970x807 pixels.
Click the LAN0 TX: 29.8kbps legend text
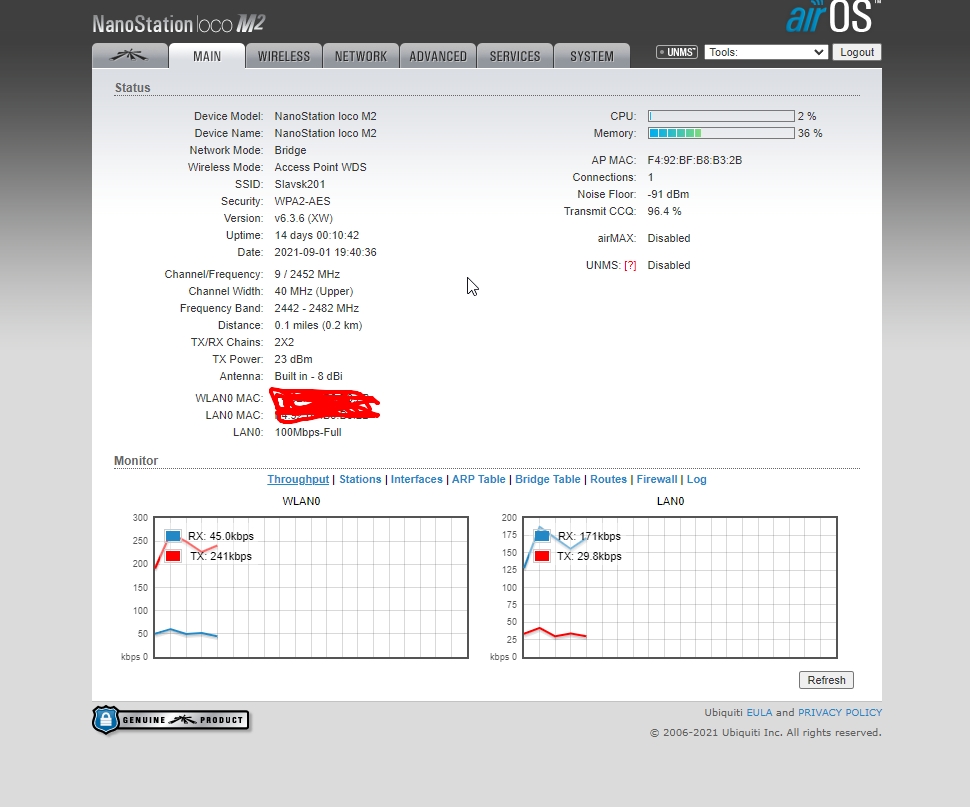click(589, 556)
